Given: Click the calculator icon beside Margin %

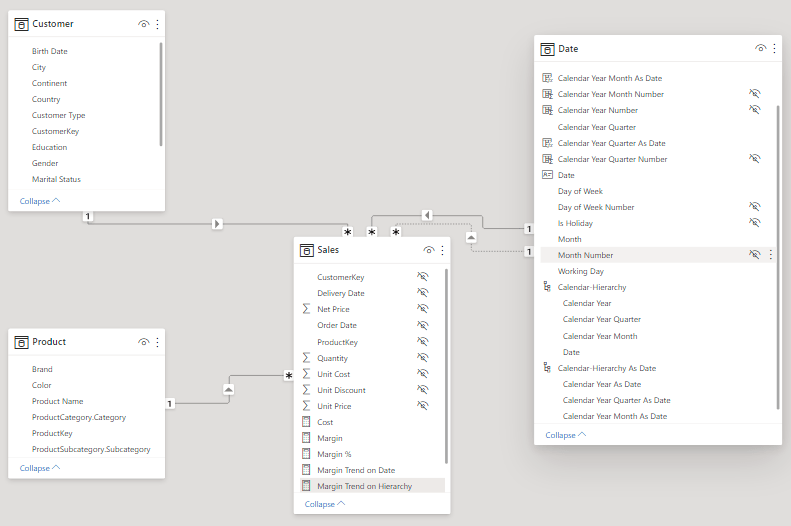Looking at the screenshot, I should pos(307,454).
